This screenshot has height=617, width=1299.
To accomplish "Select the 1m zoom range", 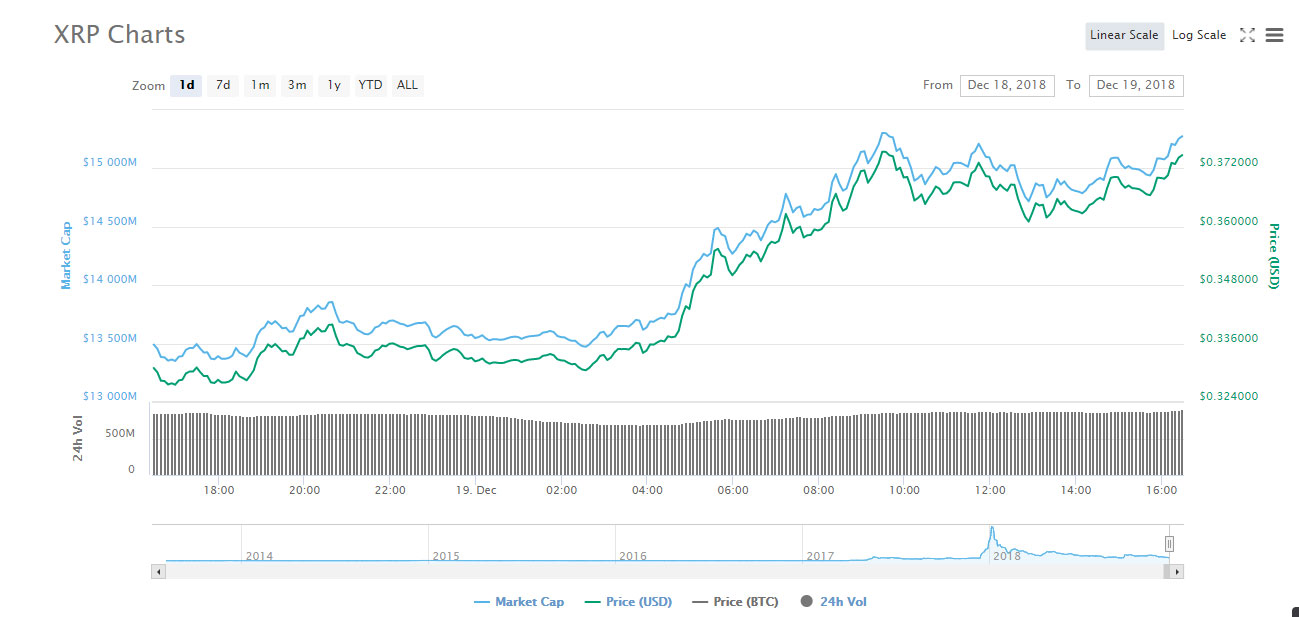I will click(260, 85).
